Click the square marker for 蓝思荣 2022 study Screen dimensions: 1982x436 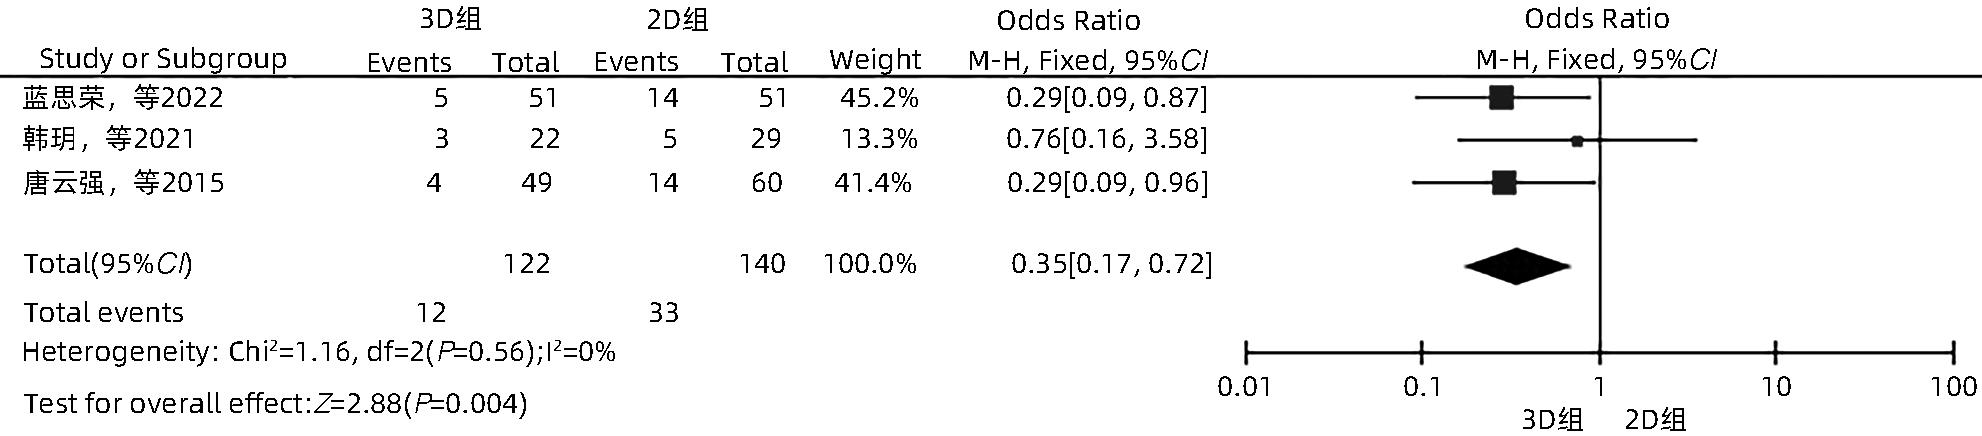pyautogui.click(x=1500, y=98)
